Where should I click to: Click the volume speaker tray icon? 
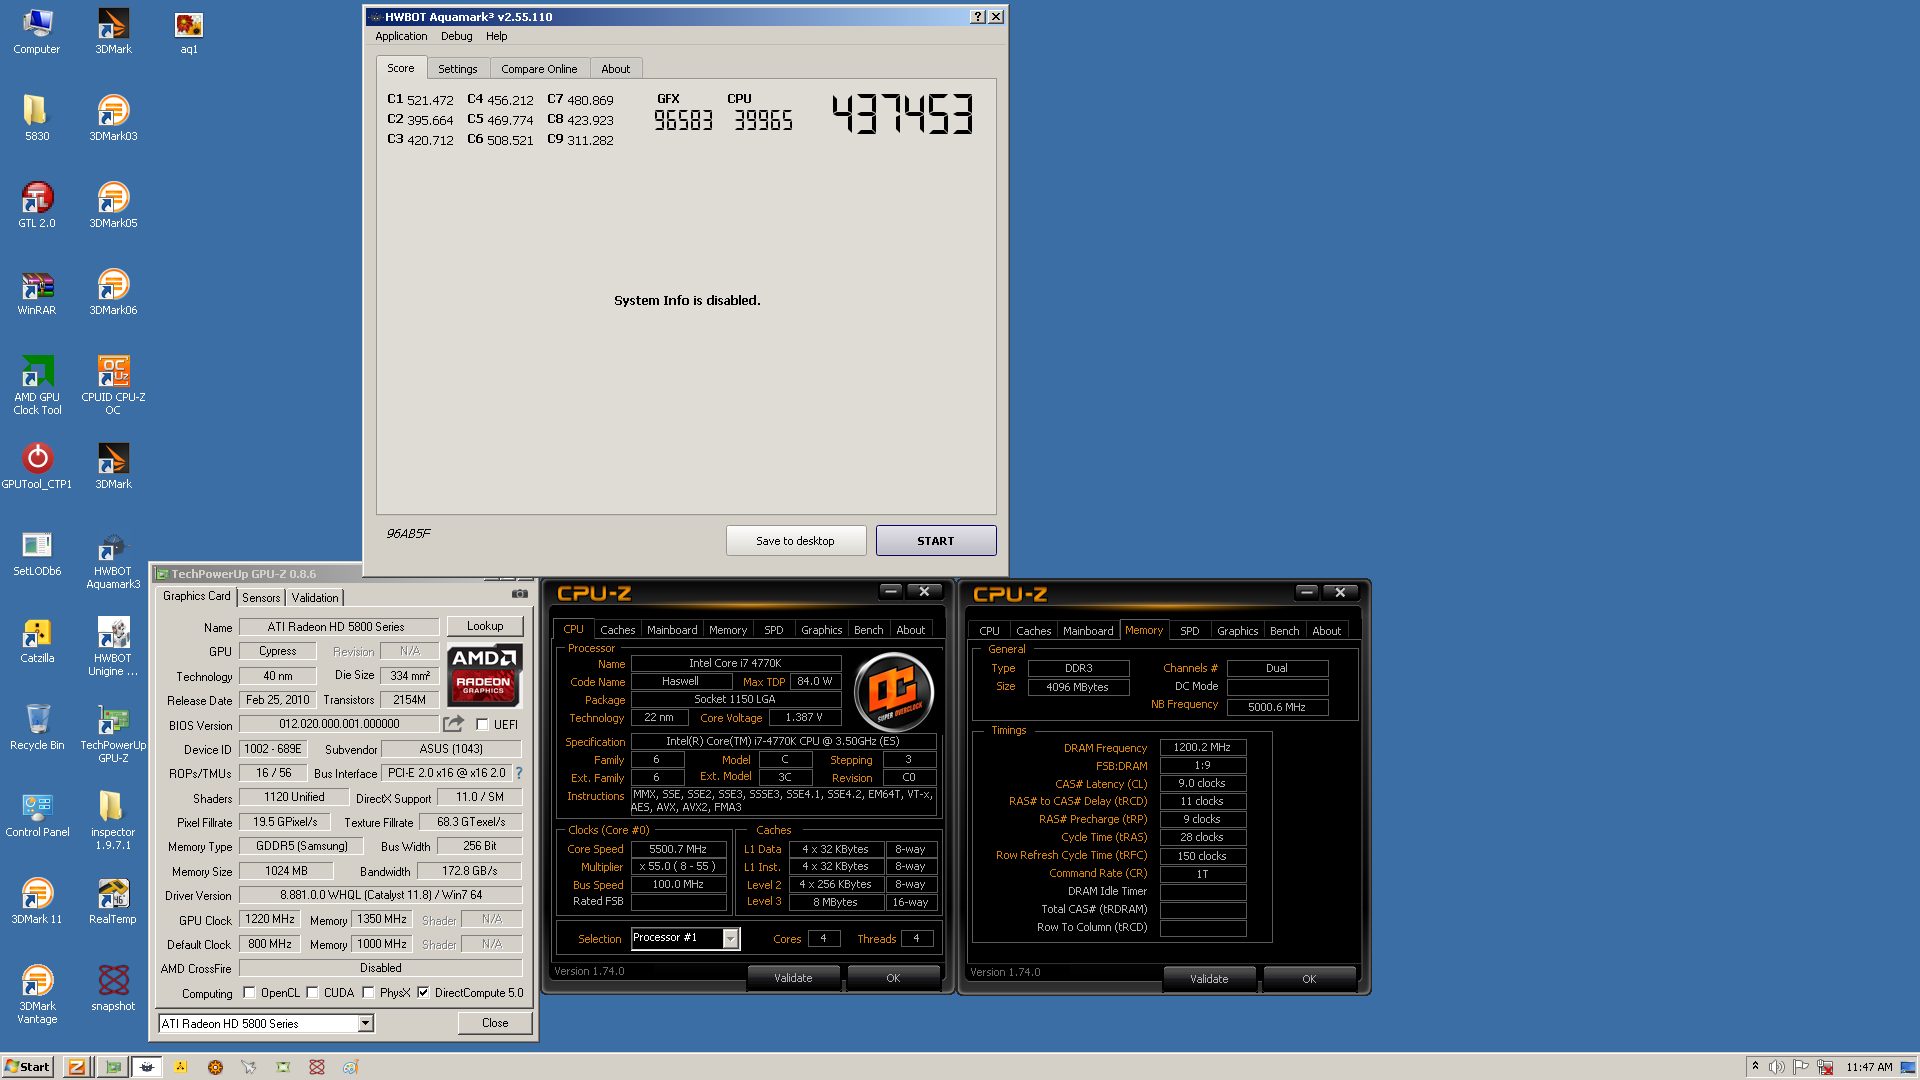point(1777,1067)
